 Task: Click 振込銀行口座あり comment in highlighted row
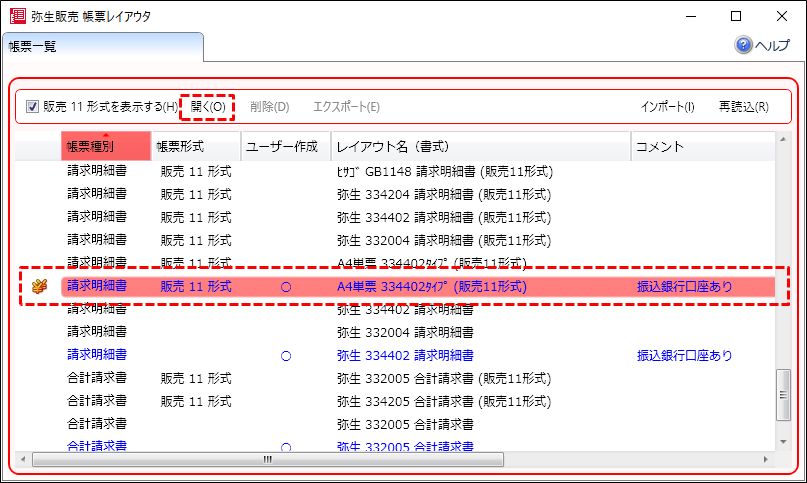pyautogui.click(x=685, y=286)
